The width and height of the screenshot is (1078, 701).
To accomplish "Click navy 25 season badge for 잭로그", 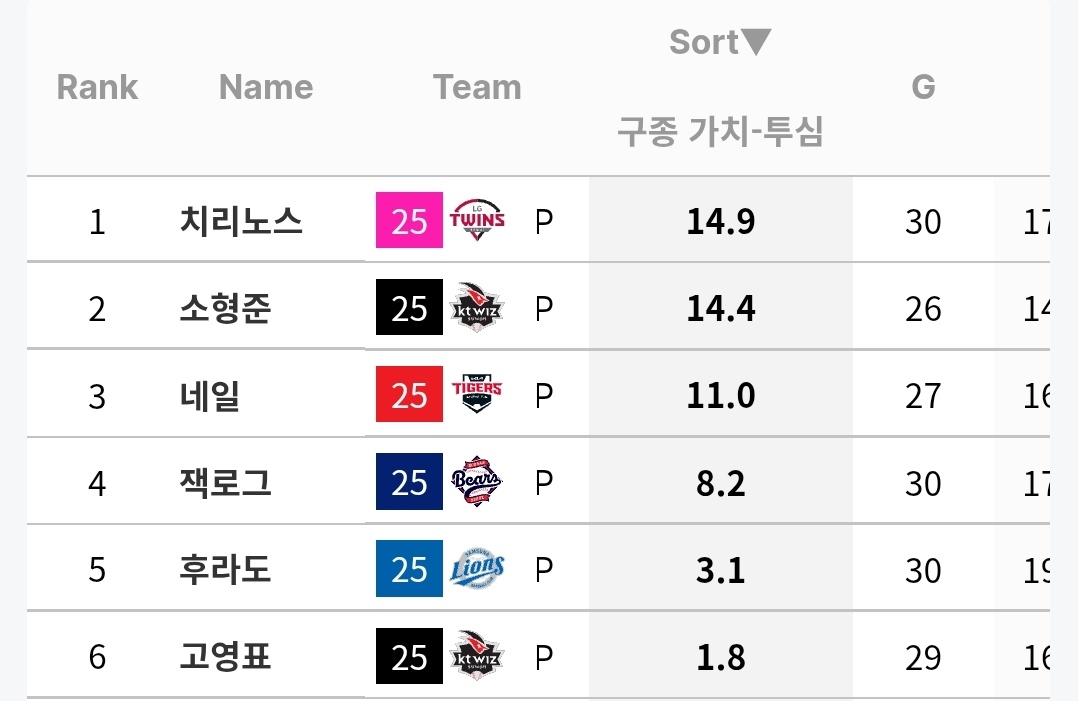I will [x=409, y=483].
